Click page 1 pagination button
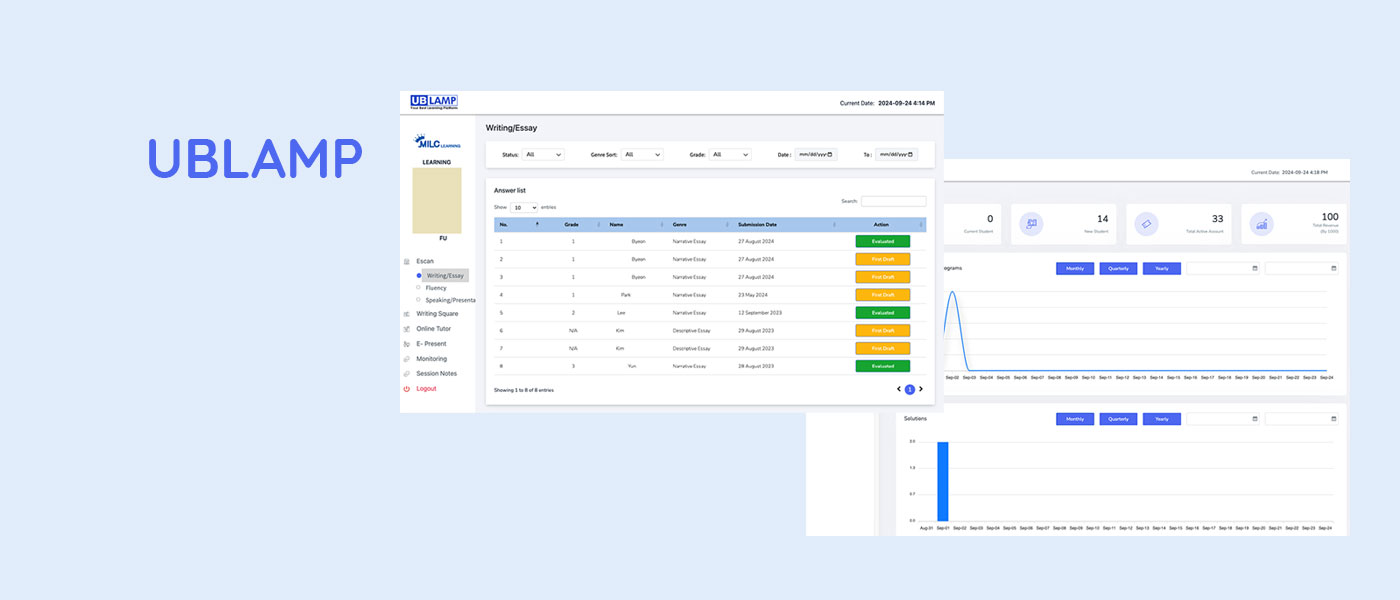The image size is (1400, 600). [x=909, y=389]
